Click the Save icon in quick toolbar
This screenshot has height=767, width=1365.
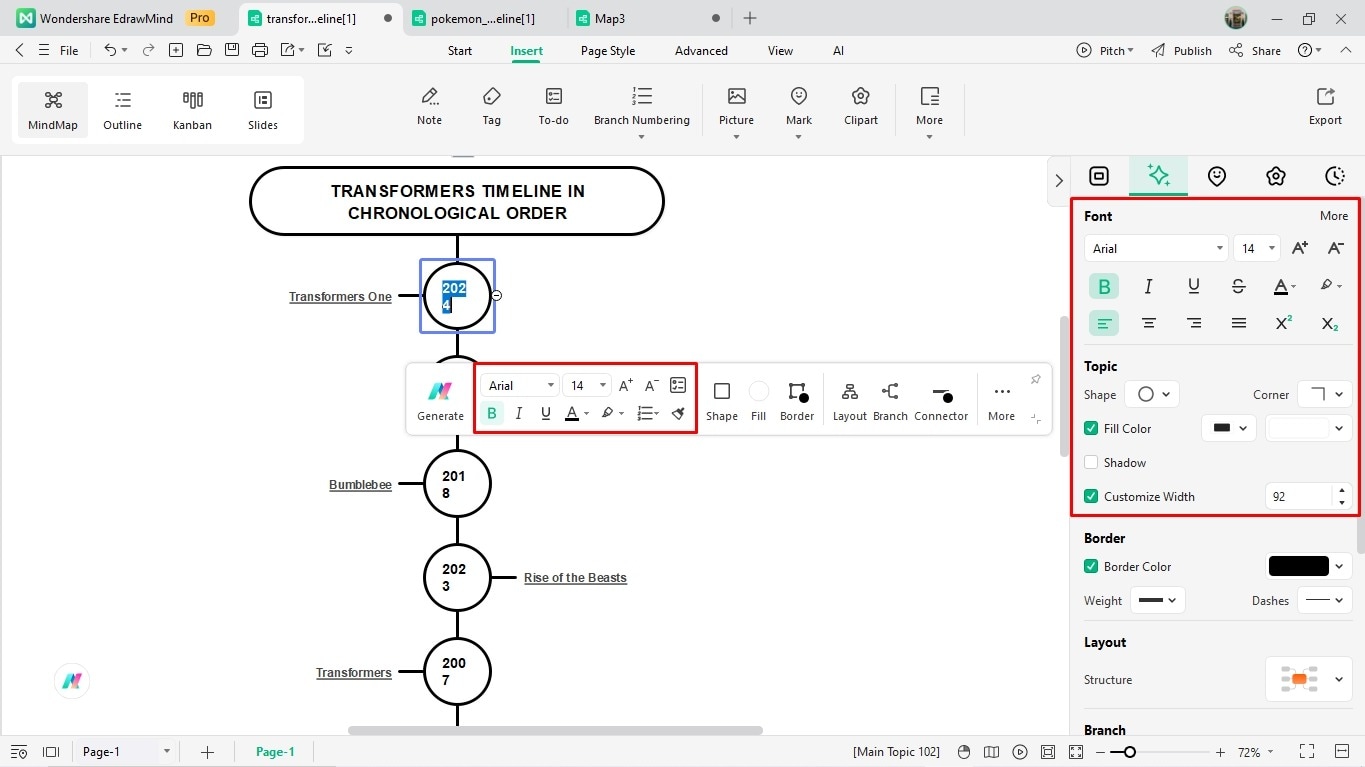click(x=232, y=50)
